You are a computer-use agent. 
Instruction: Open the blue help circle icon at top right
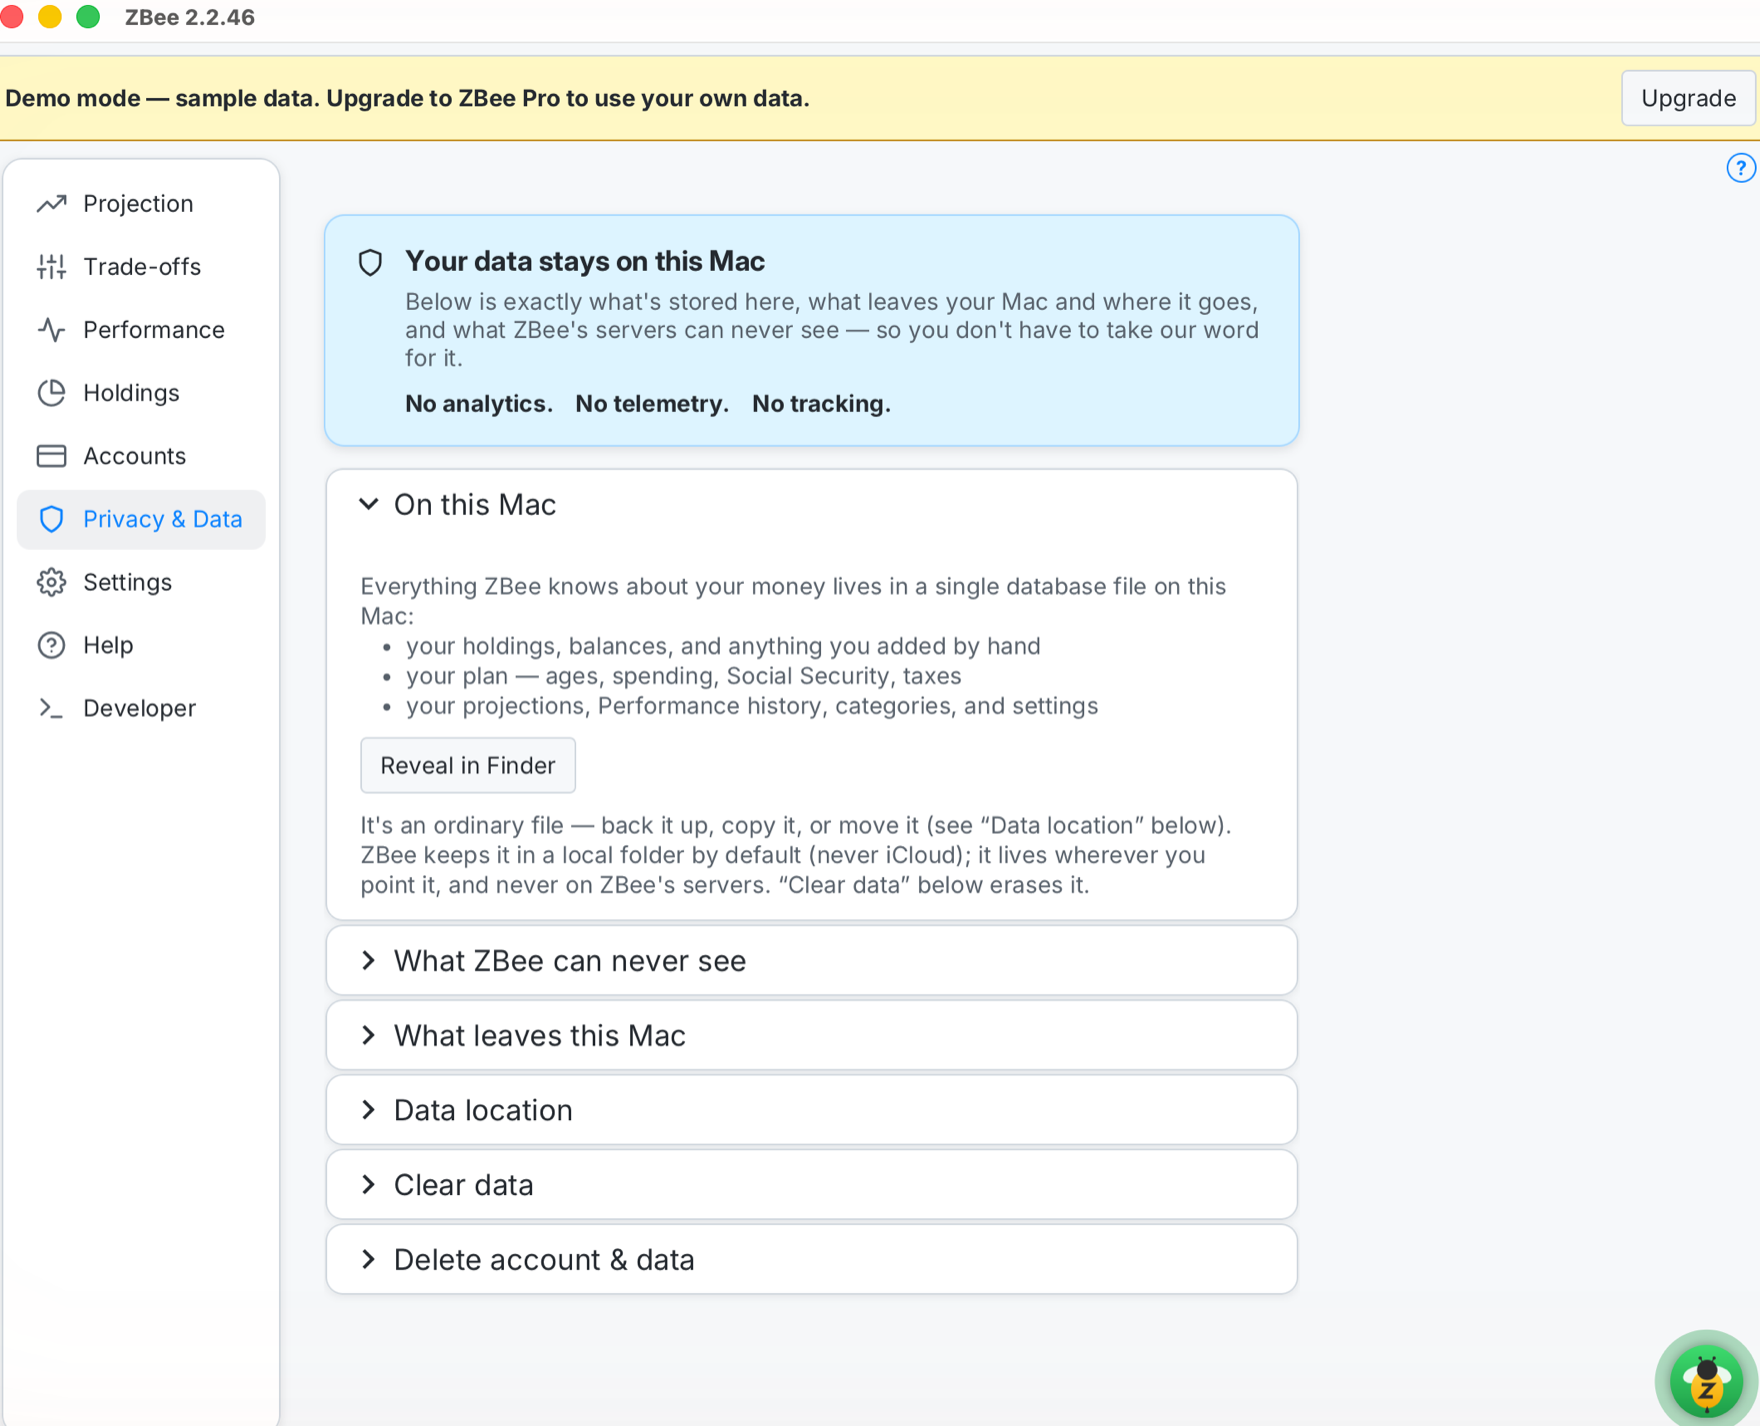[x=1741, y=168]
